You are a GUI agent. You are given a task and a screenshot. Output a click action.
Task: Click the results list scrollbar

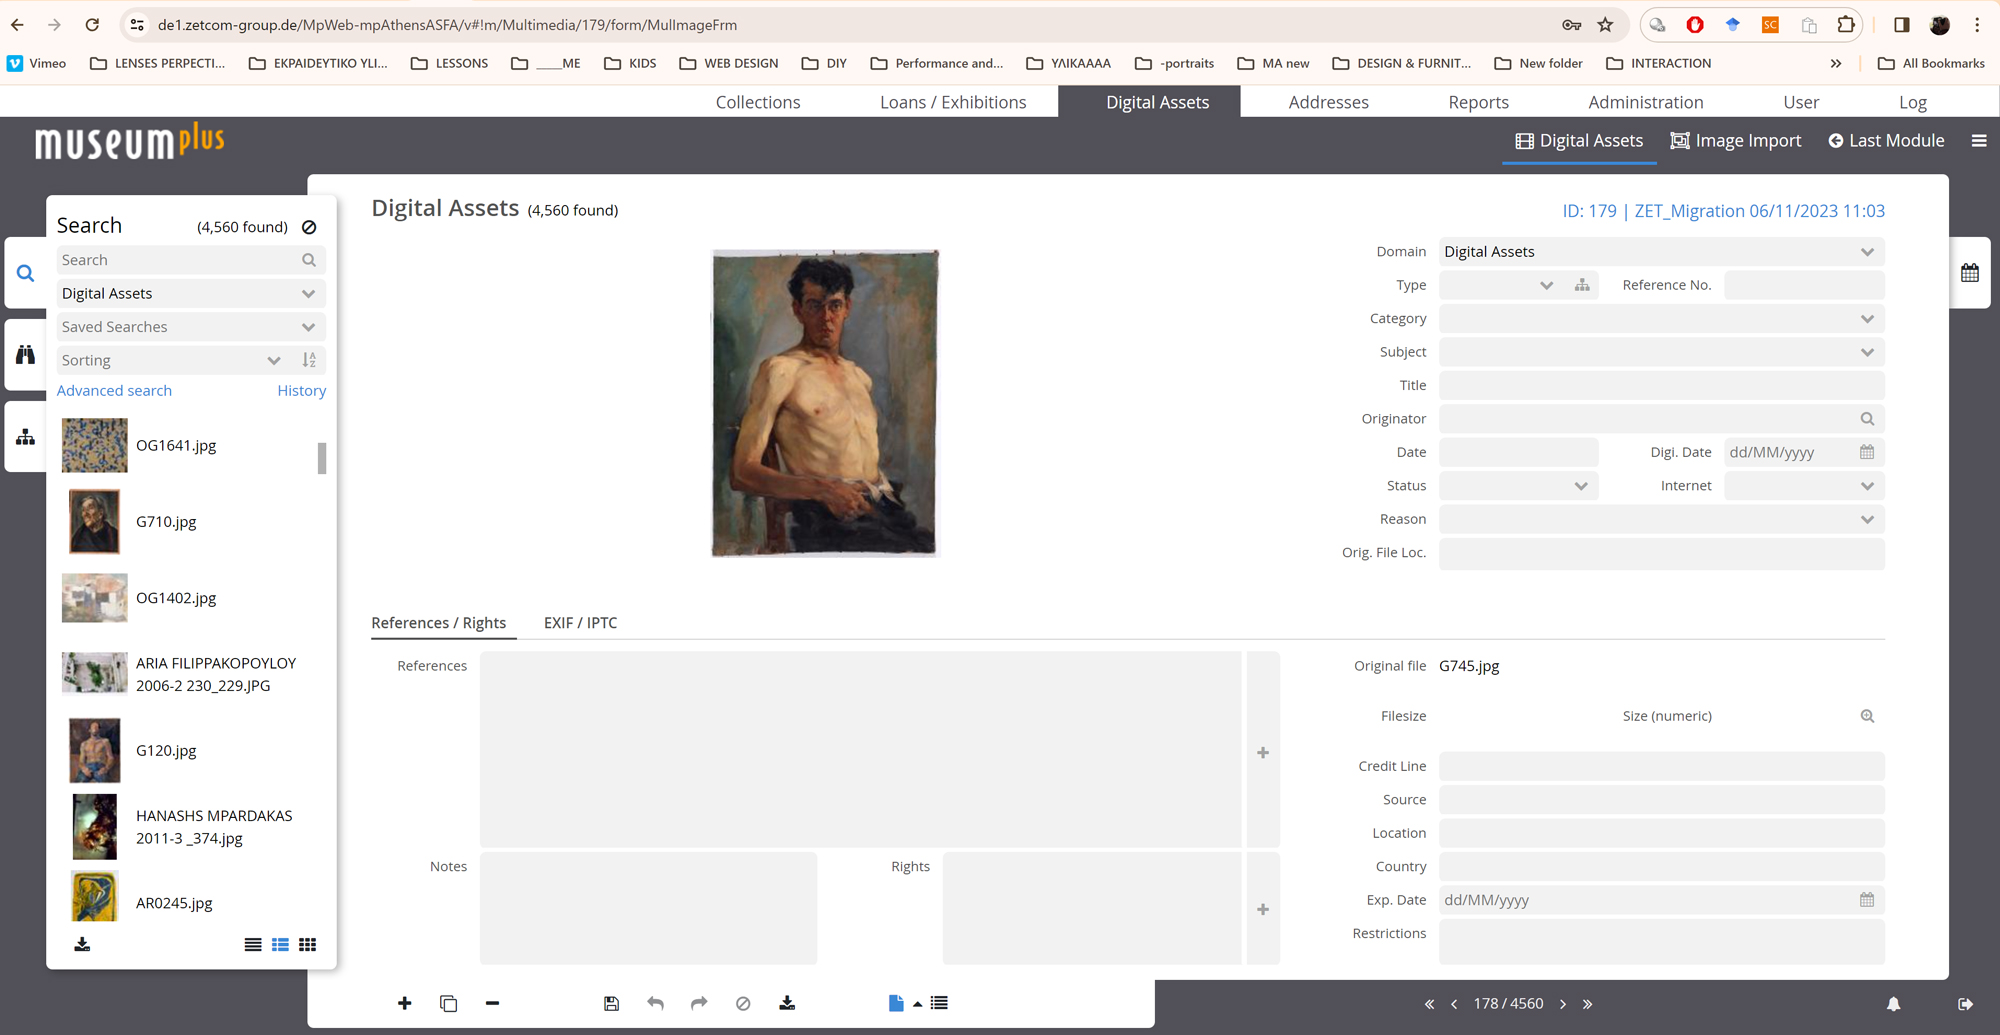(322, 457)
